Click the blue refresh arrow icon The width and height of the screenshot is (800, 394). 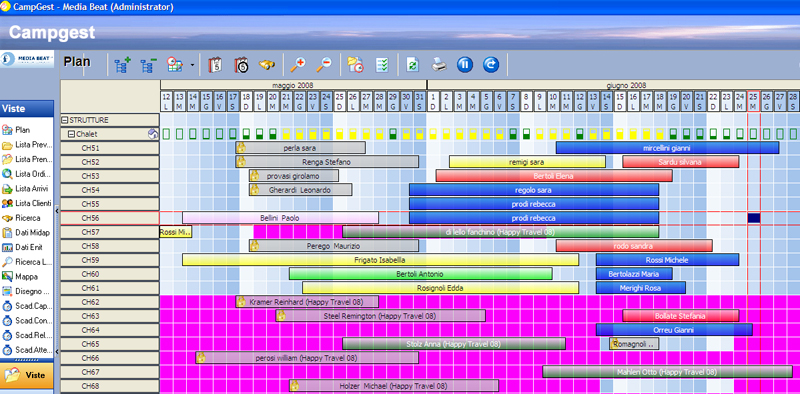pyautogui.click(x=491, y=64)
